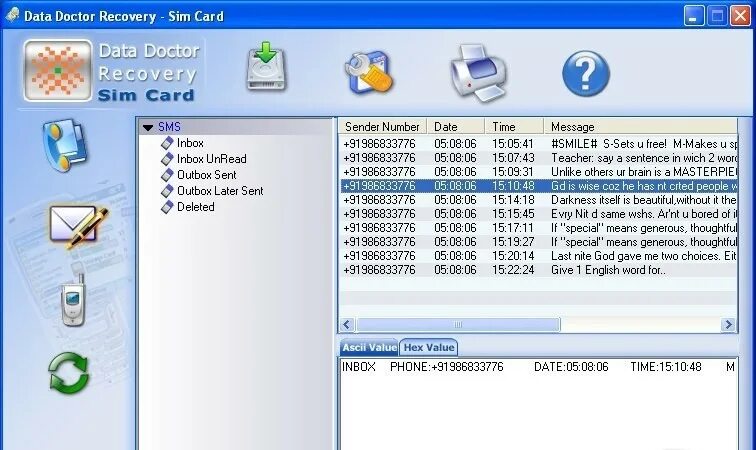
Task: Close the Data Doctor Recovery window
Action: click(740, 16)
